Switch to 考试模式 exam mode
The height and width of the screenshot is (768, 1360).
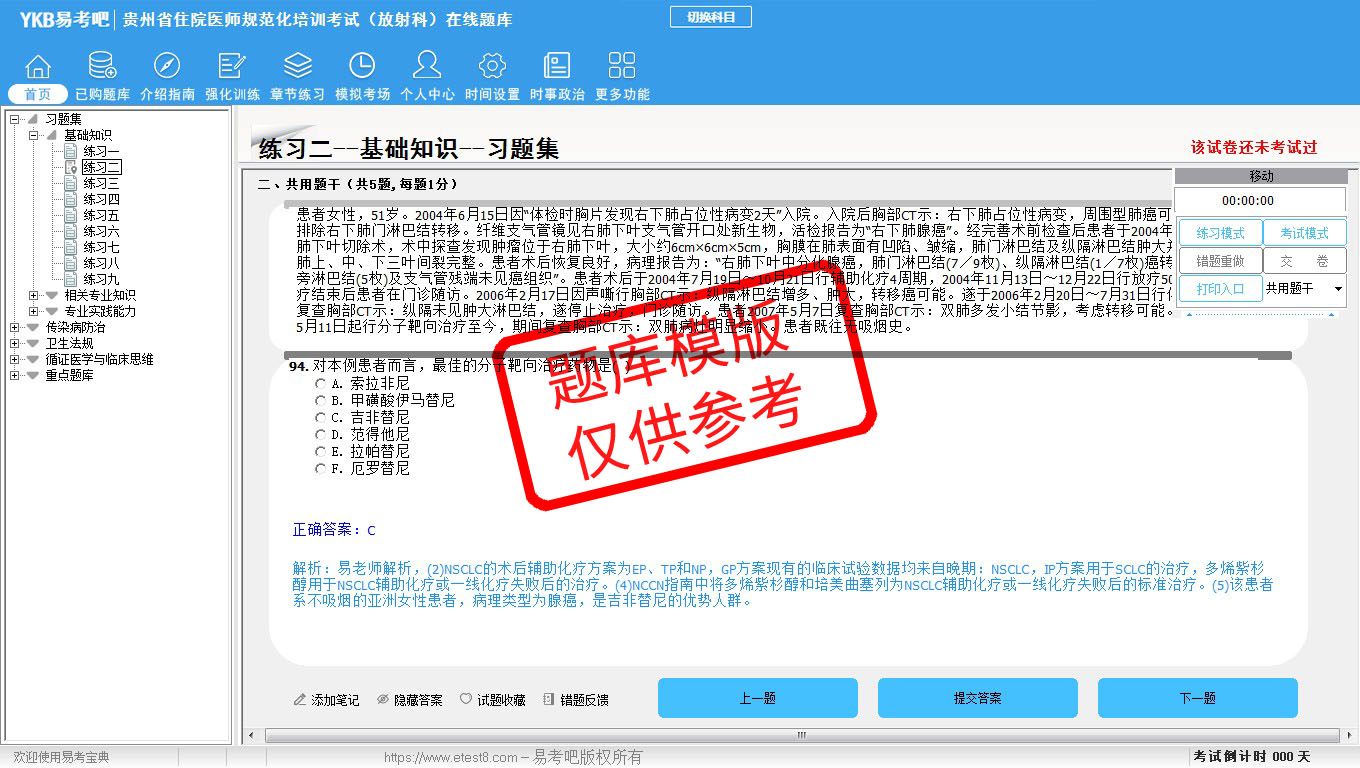(1304, 233)
